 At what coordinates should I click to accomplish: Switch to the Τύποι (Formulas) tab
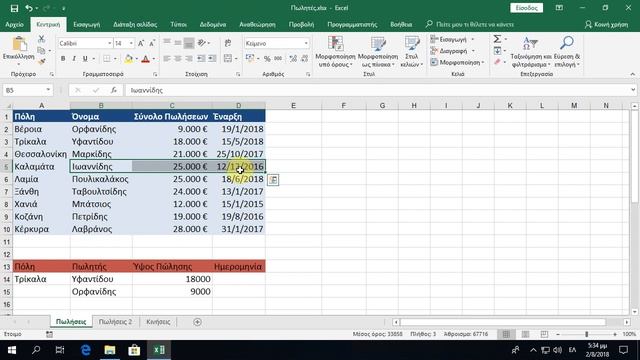(178, 24)
